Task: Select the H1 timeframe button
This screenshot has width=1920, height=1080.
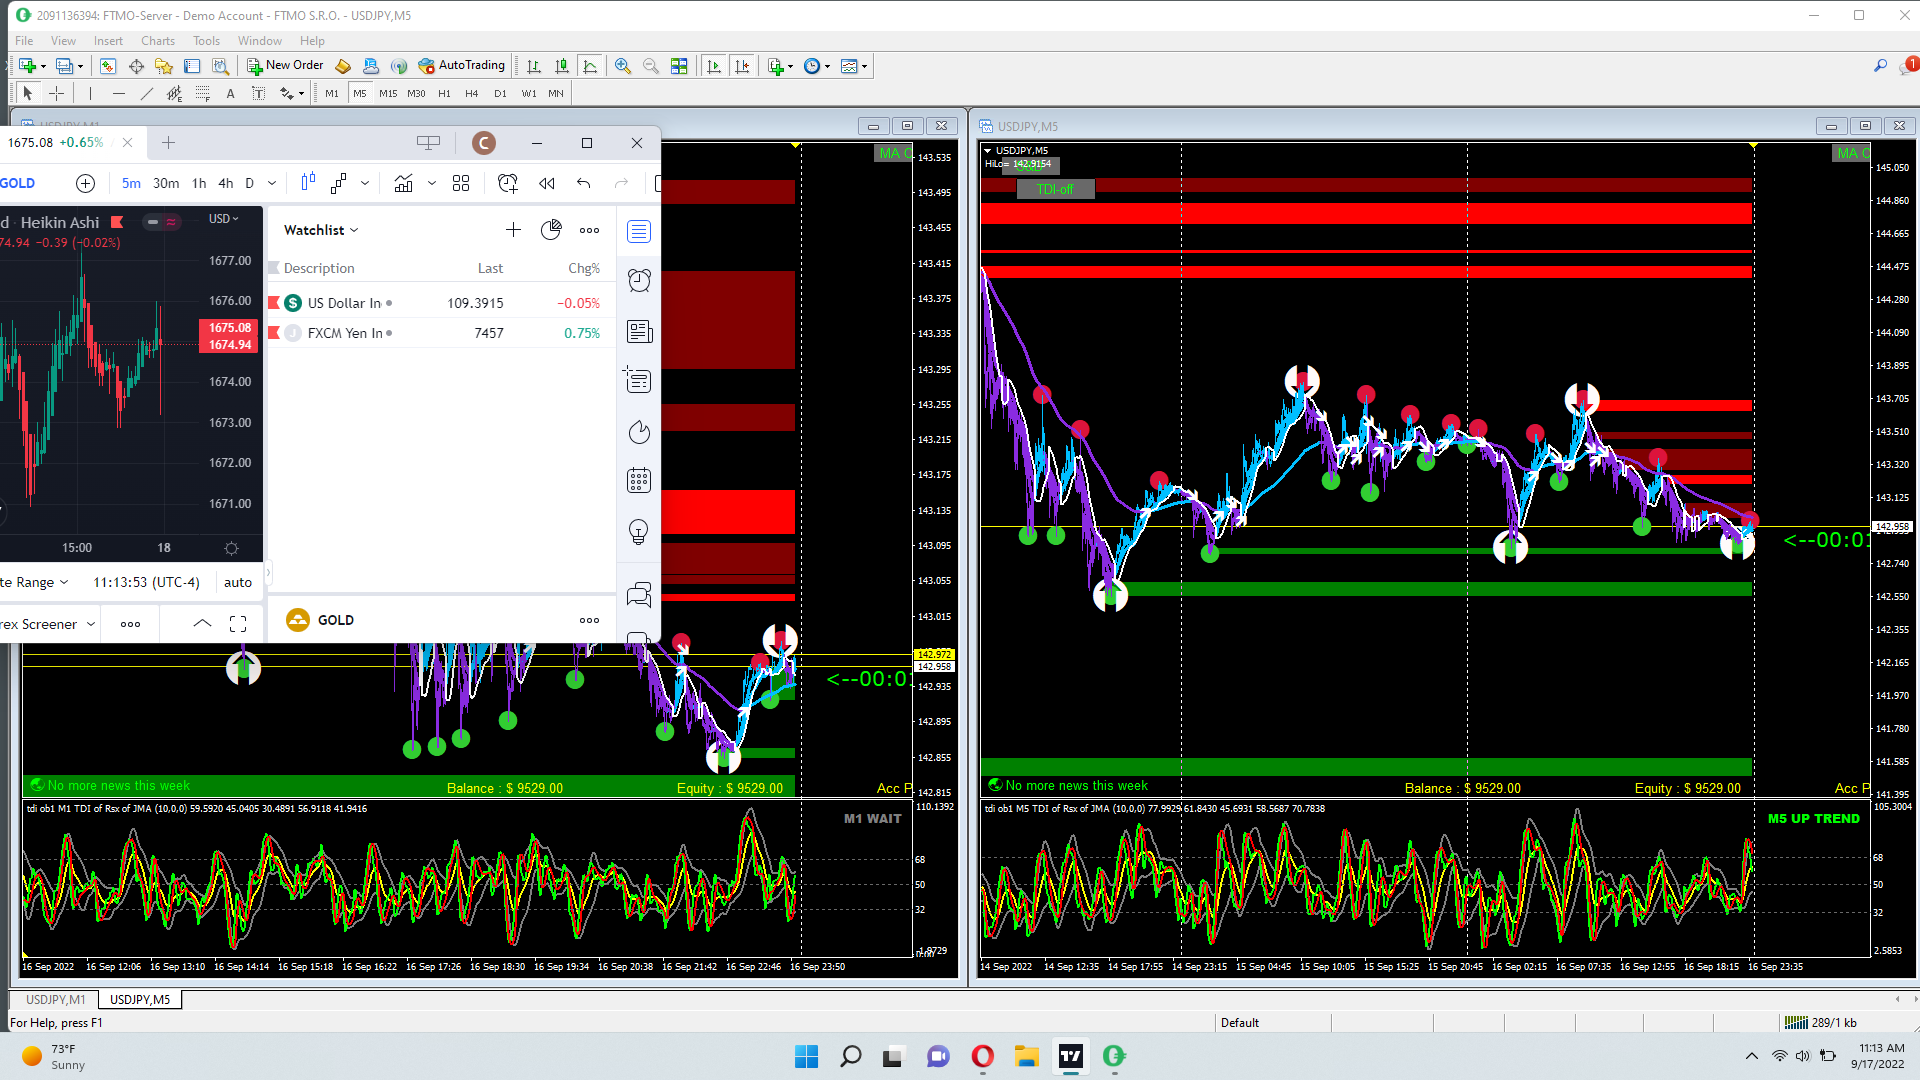Action: tap(444, 93)
